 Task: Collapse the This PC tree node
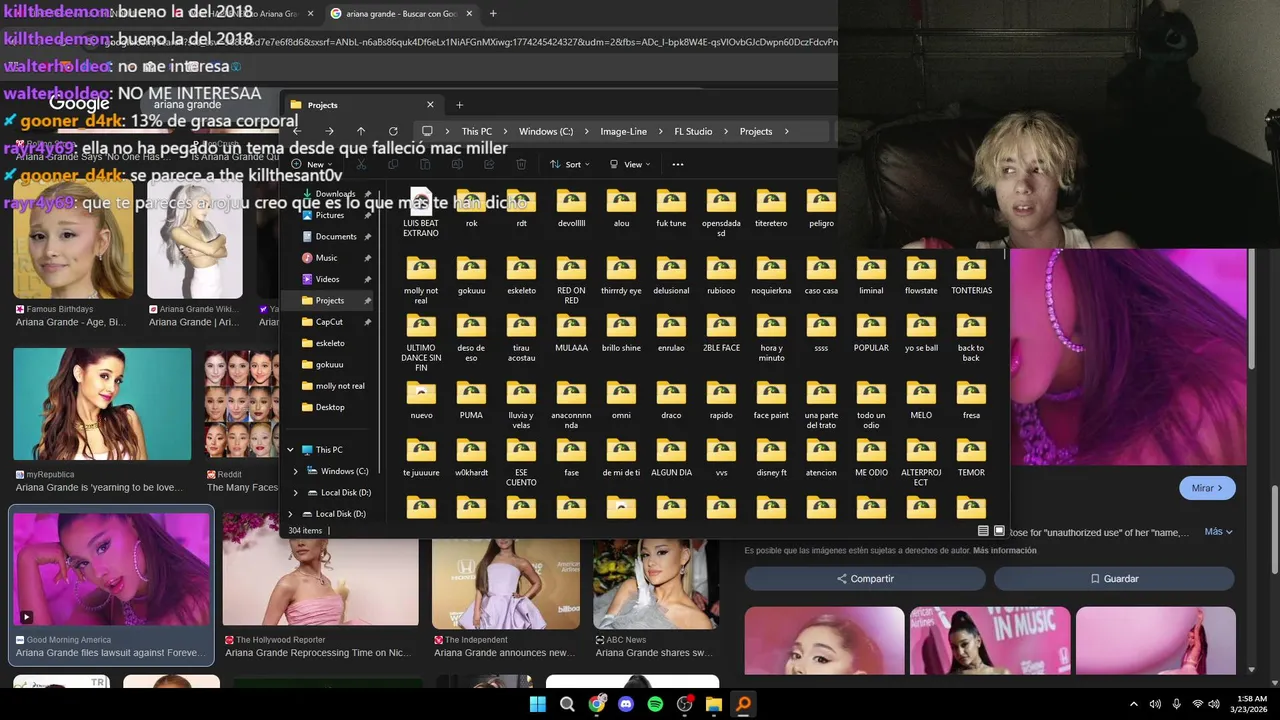point(291,450)
